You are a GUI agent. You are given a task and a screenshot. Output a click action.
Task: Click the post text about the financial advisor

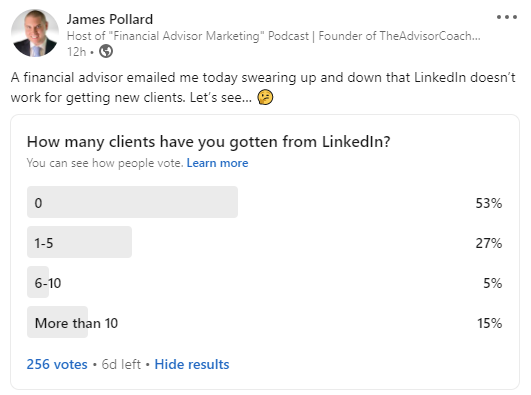tap(263, 87)
